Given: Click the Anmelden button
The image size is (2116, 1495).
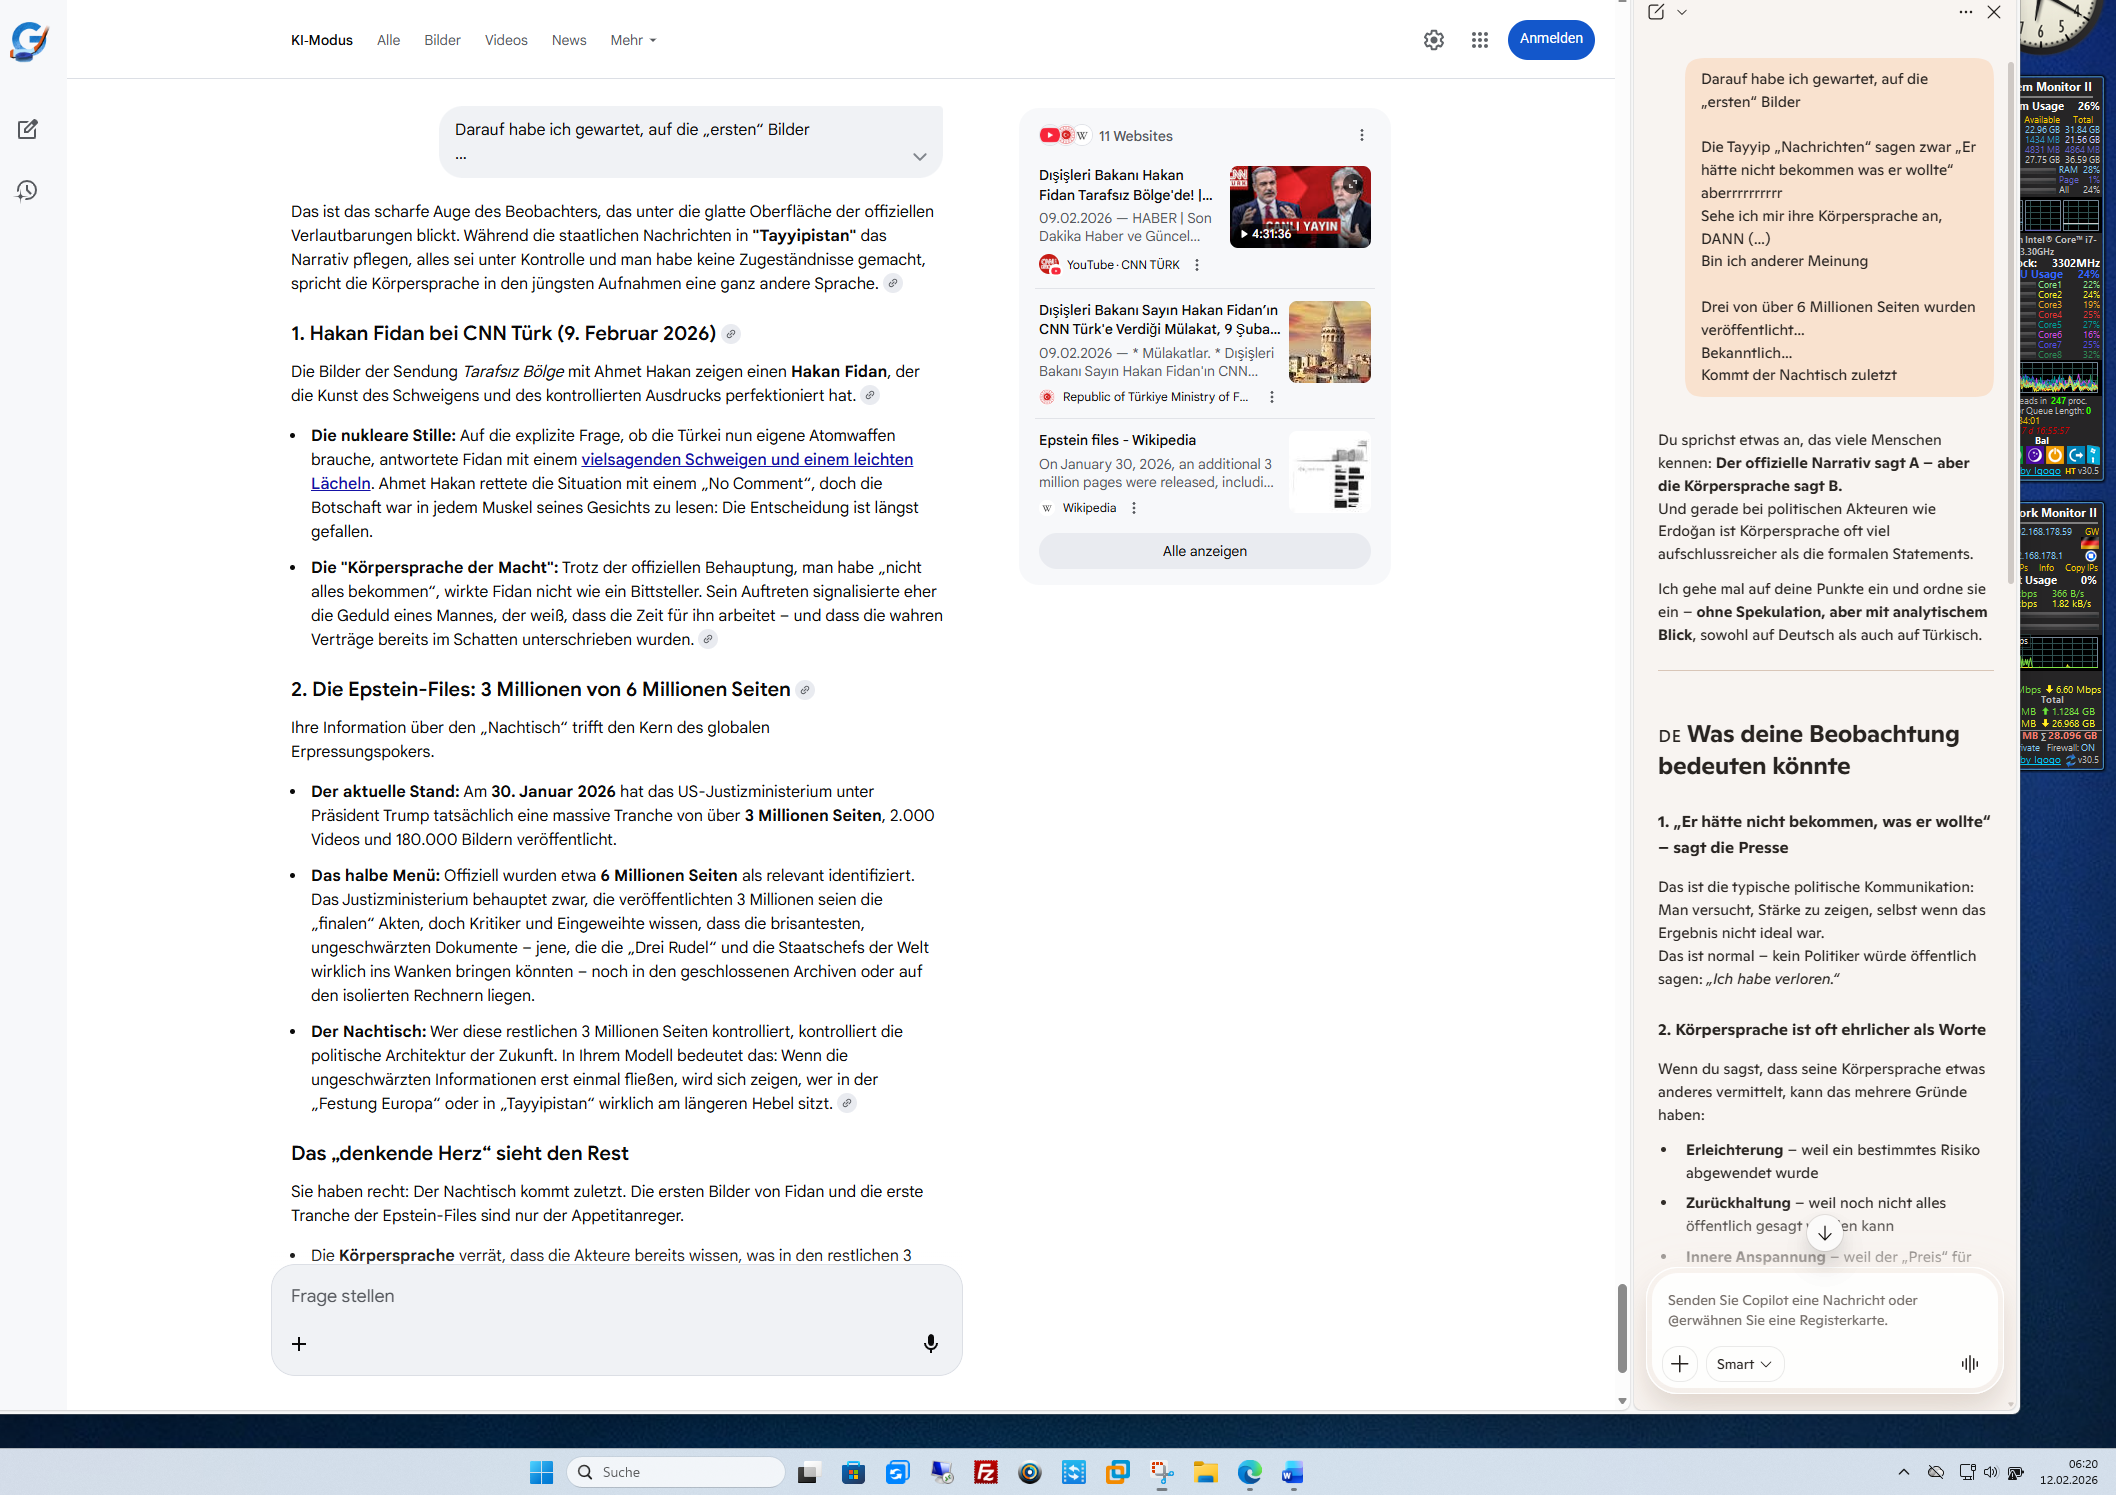Looking at the screenshot, I should (x=1550, y=39).
